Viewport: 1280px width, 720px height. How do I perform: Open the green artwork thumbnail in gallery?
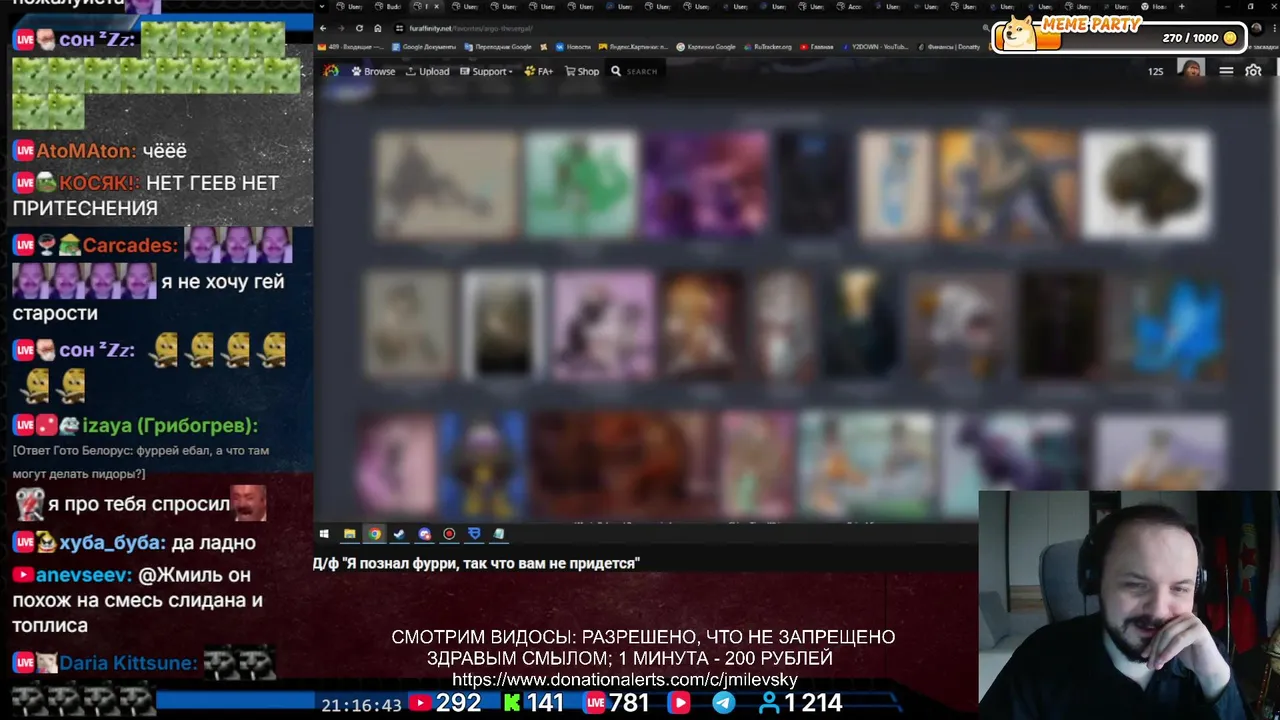581,184
